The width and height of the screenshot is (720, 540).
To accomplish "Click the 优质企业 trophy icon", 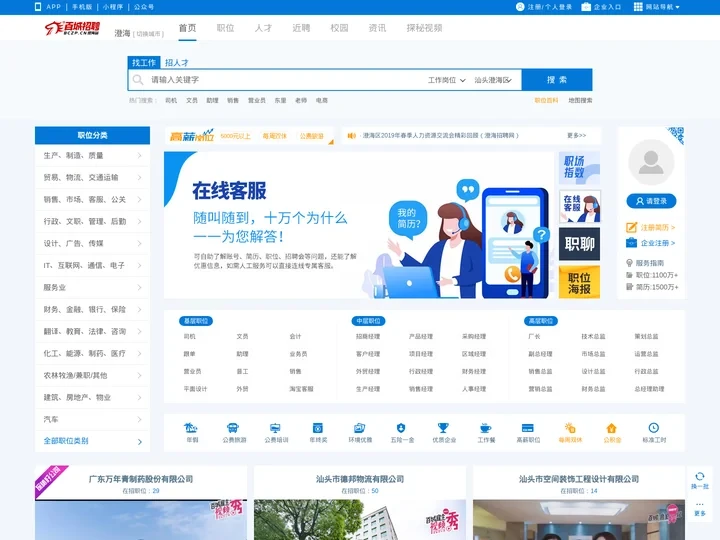I will pyautogui.click(x=443, y=428).
